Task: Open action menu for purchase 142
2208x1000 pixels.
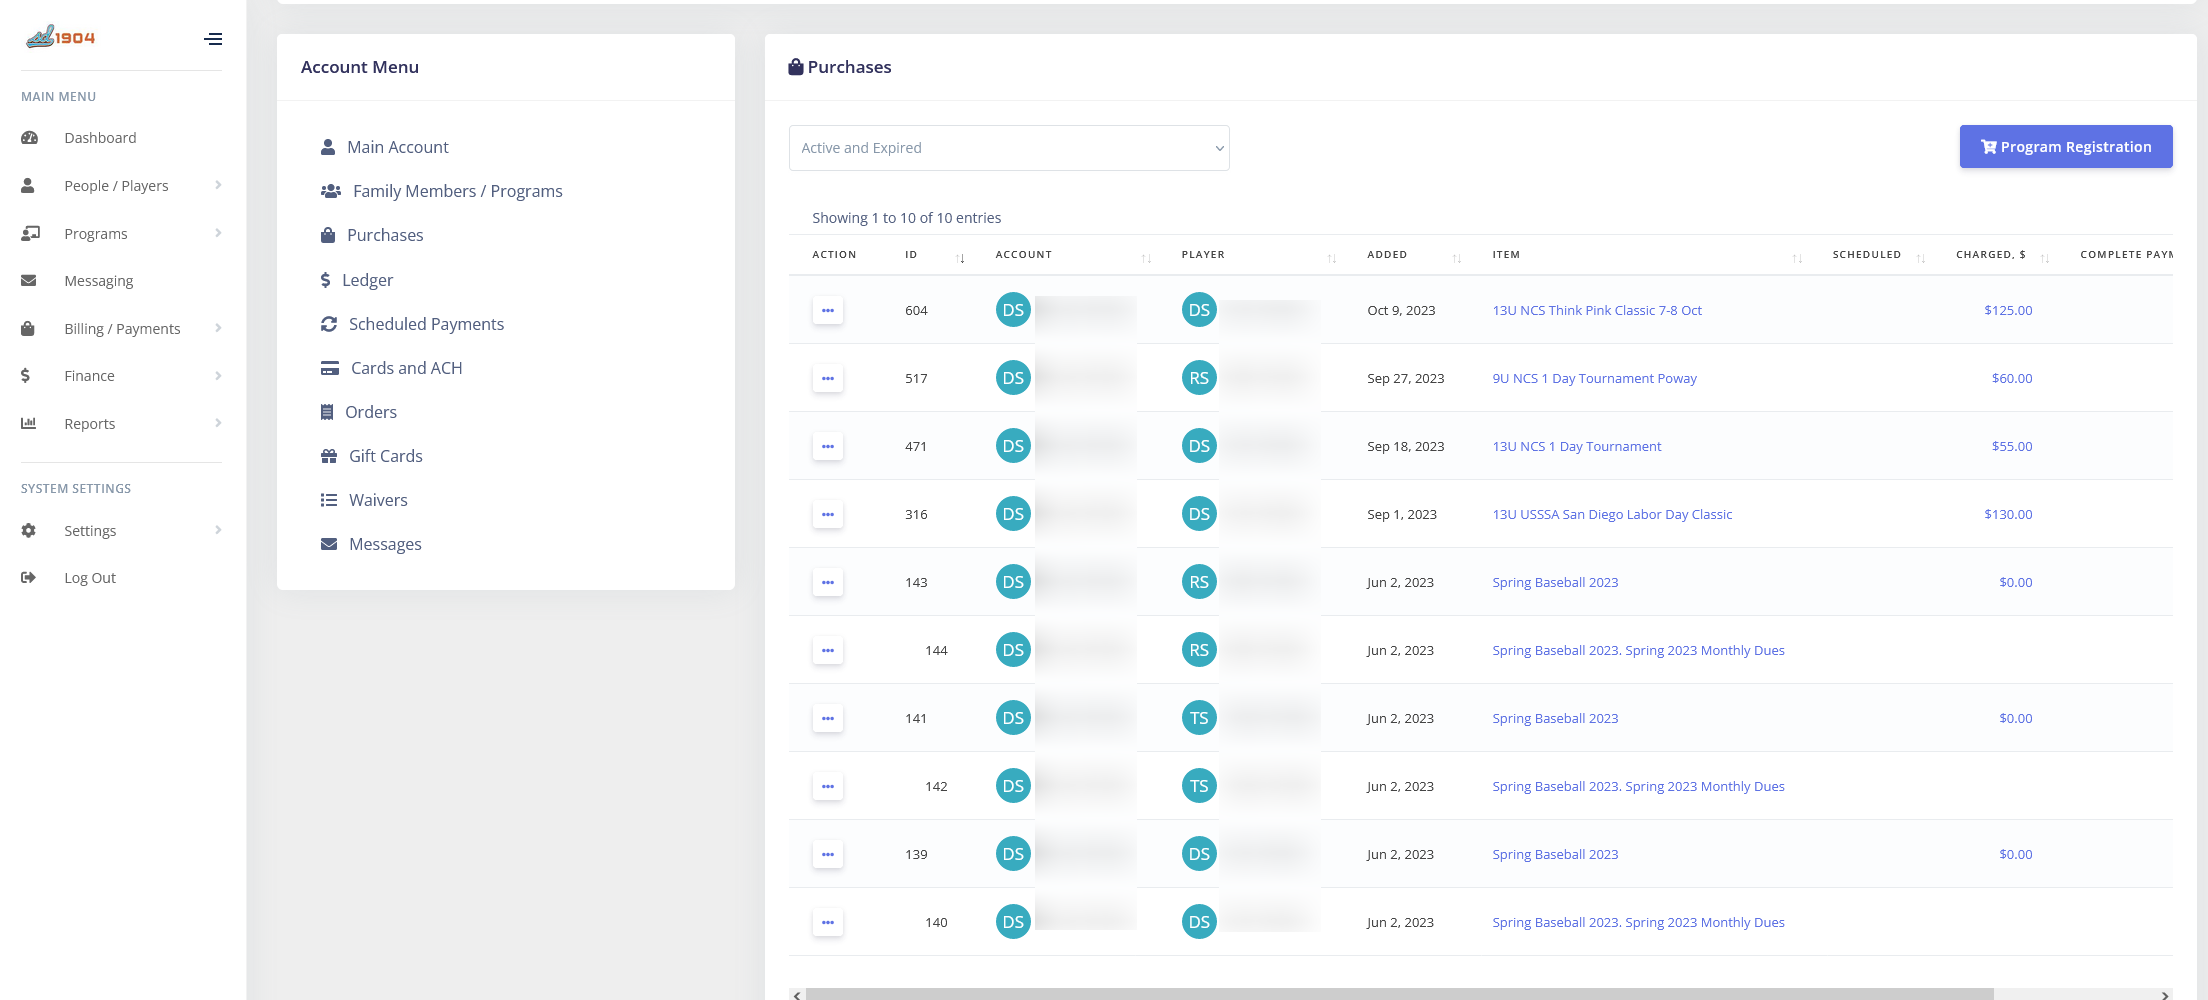Action: (828, 787)
